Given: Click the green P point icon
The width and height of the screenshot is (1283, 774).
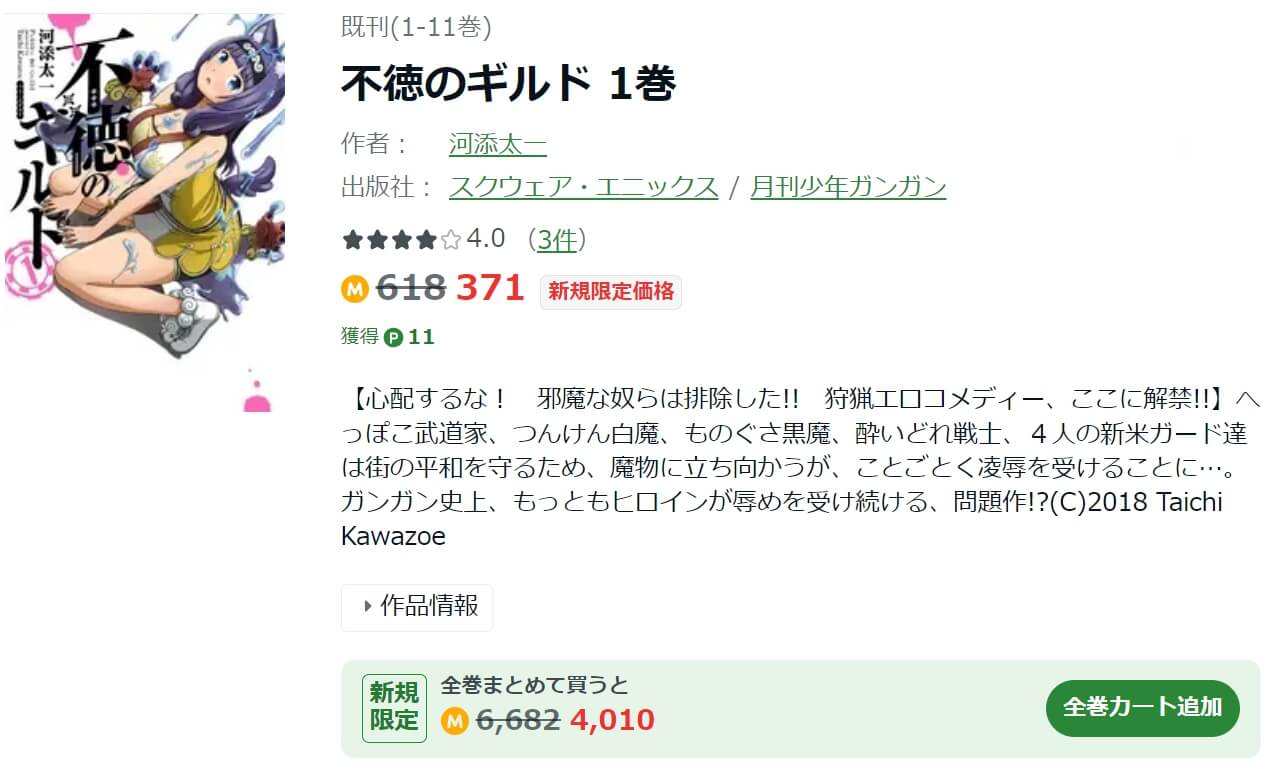Looking at the screenshot, I should point(394,337).
